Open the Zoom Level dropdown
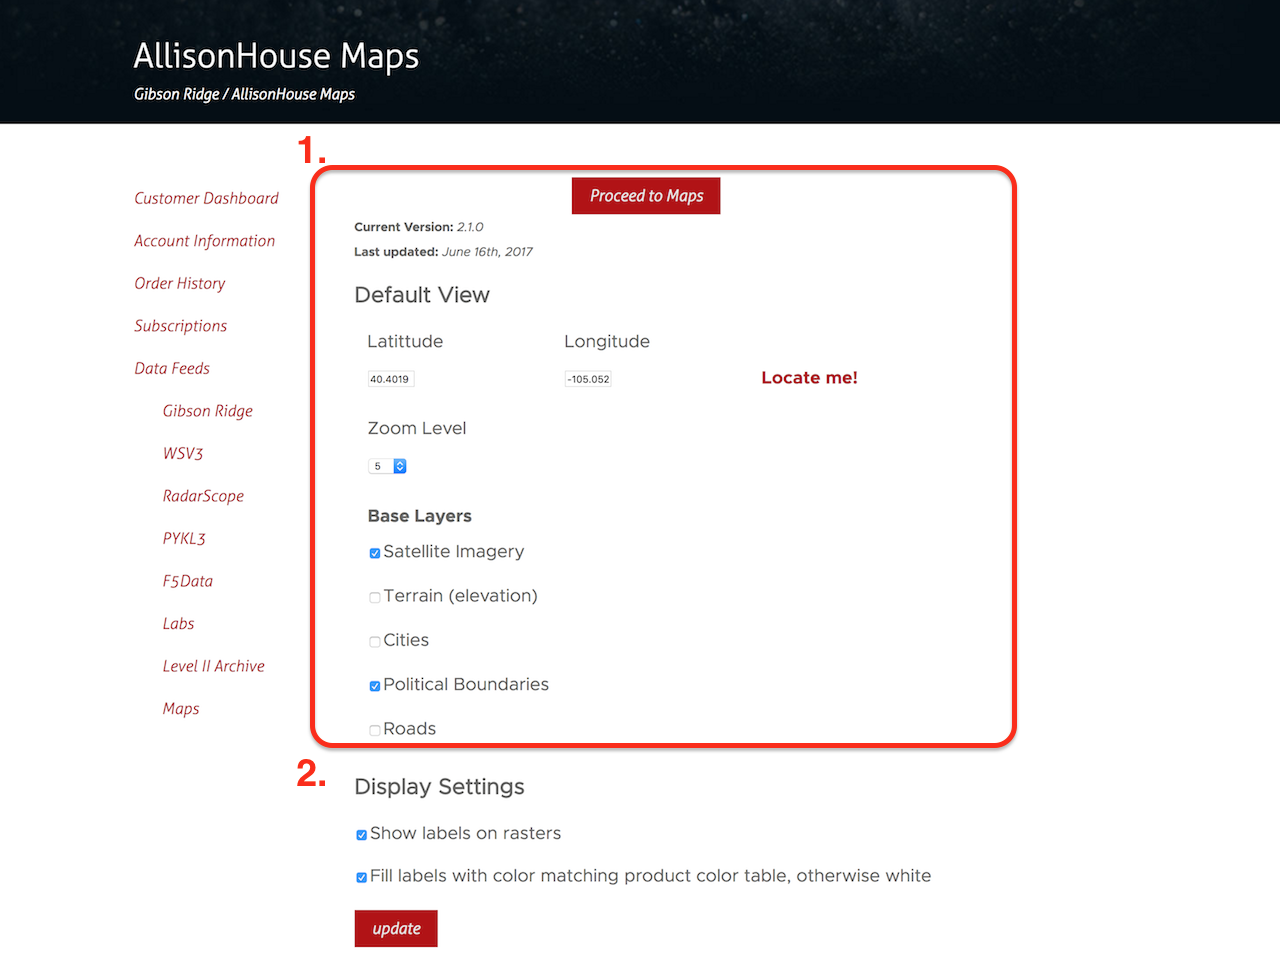This screenshot has width=1280, height=972. click(x=387, y=466)
